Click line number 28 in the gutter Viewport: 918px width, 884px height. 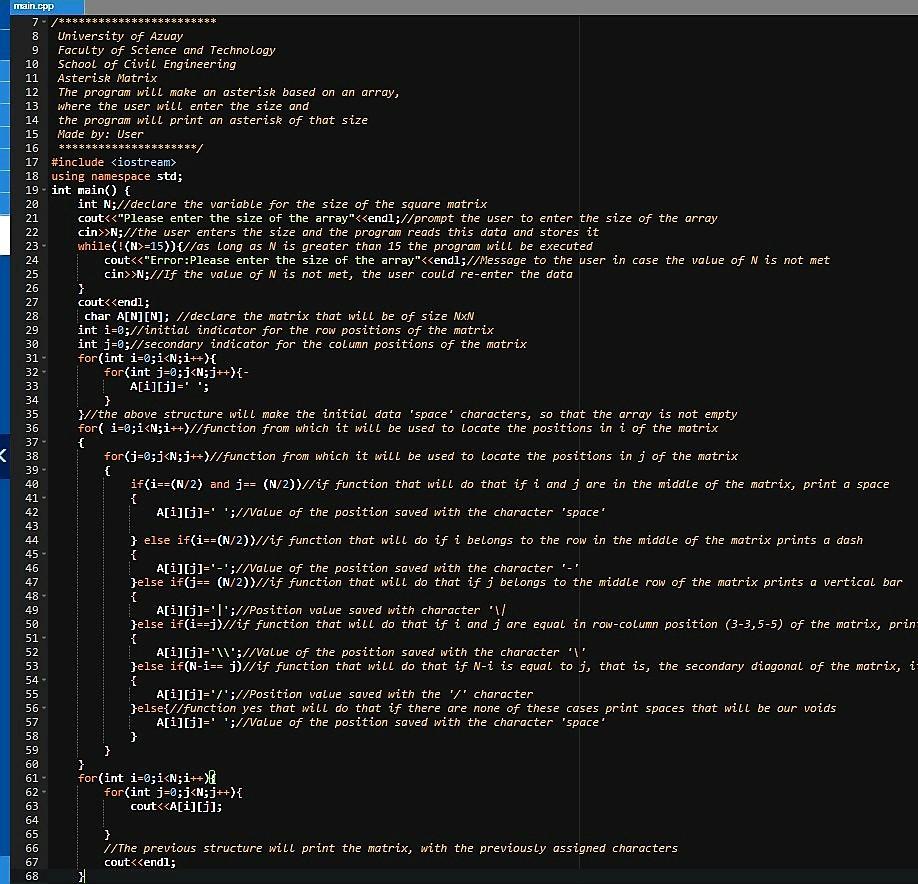pos(32,316)
